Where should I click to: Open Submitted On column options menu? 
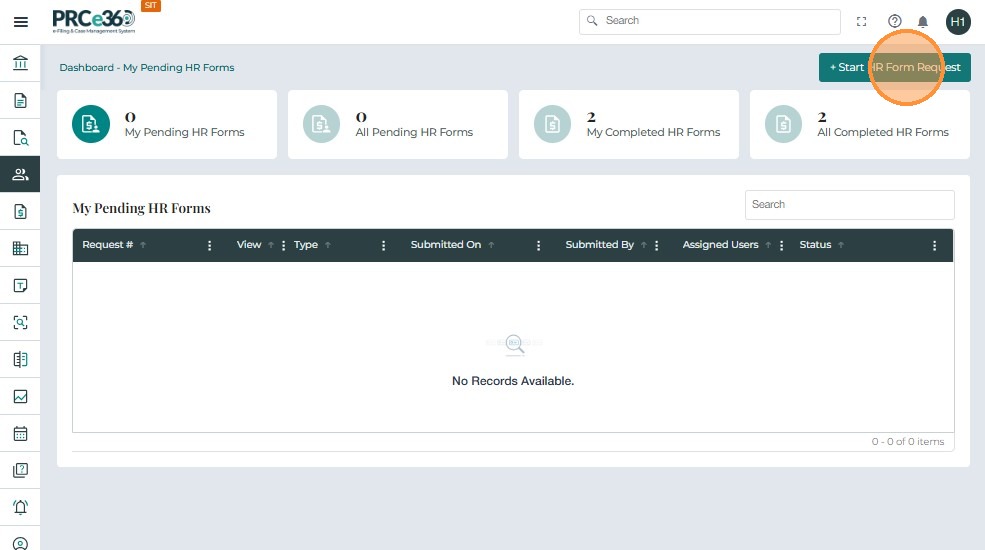(538, 245)
